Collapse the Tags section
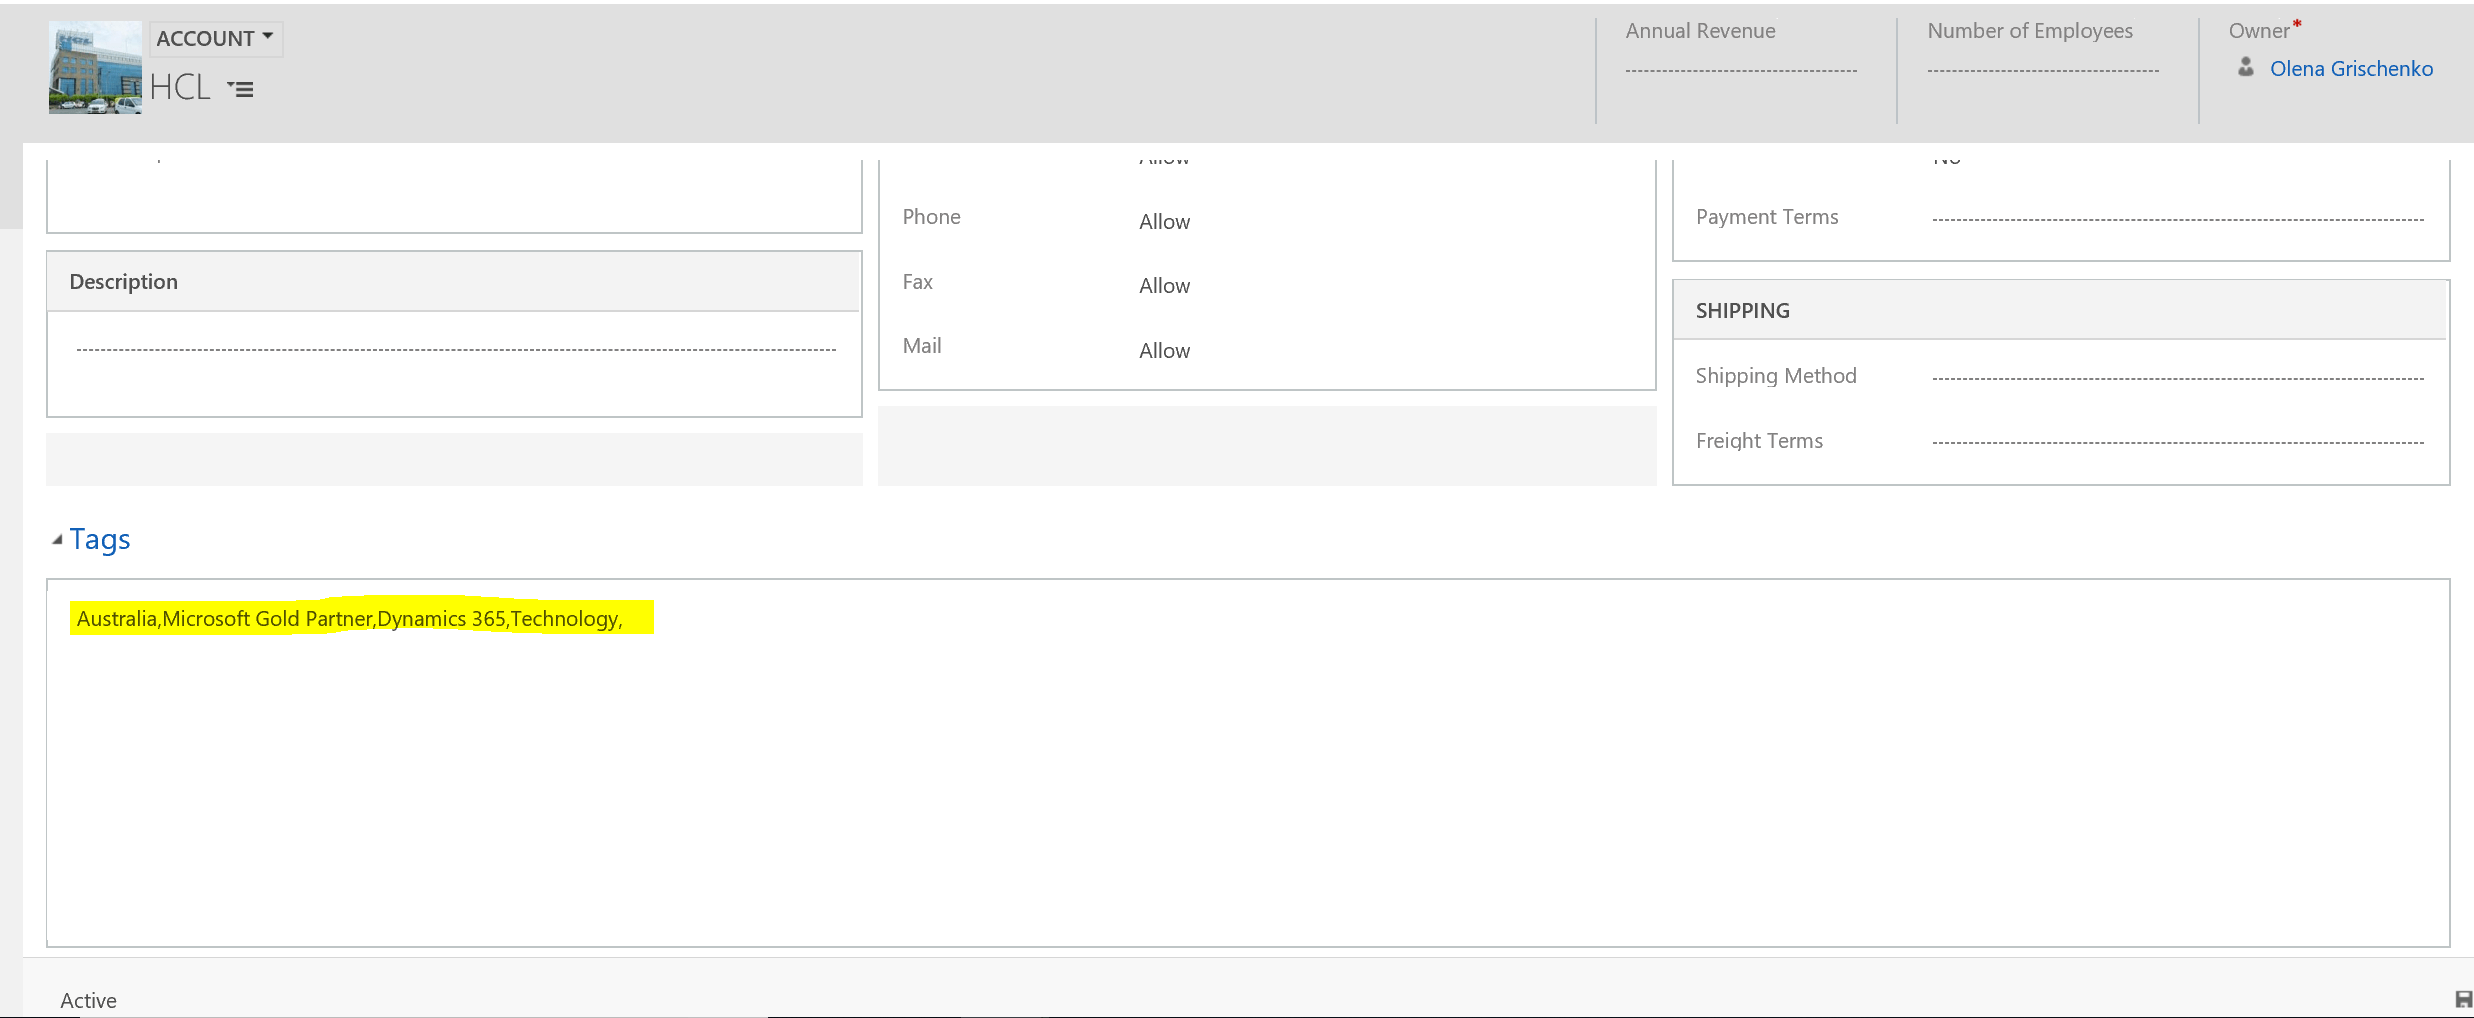This screenshot has width=2474, height=1018. point(57,540)
